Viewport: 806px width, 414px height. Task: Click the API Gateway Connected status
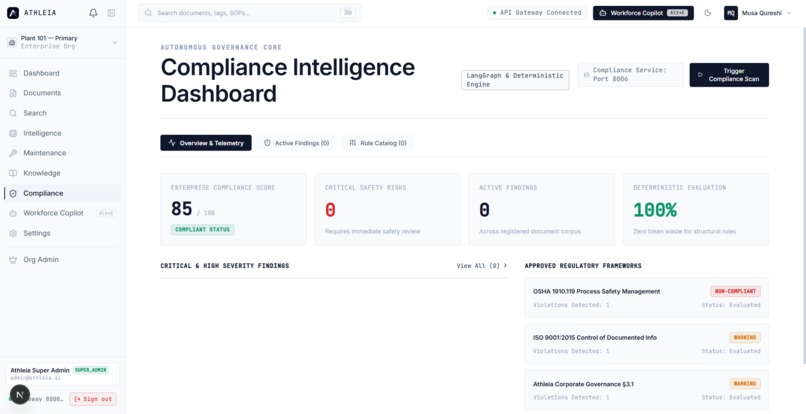pos(537,13)
